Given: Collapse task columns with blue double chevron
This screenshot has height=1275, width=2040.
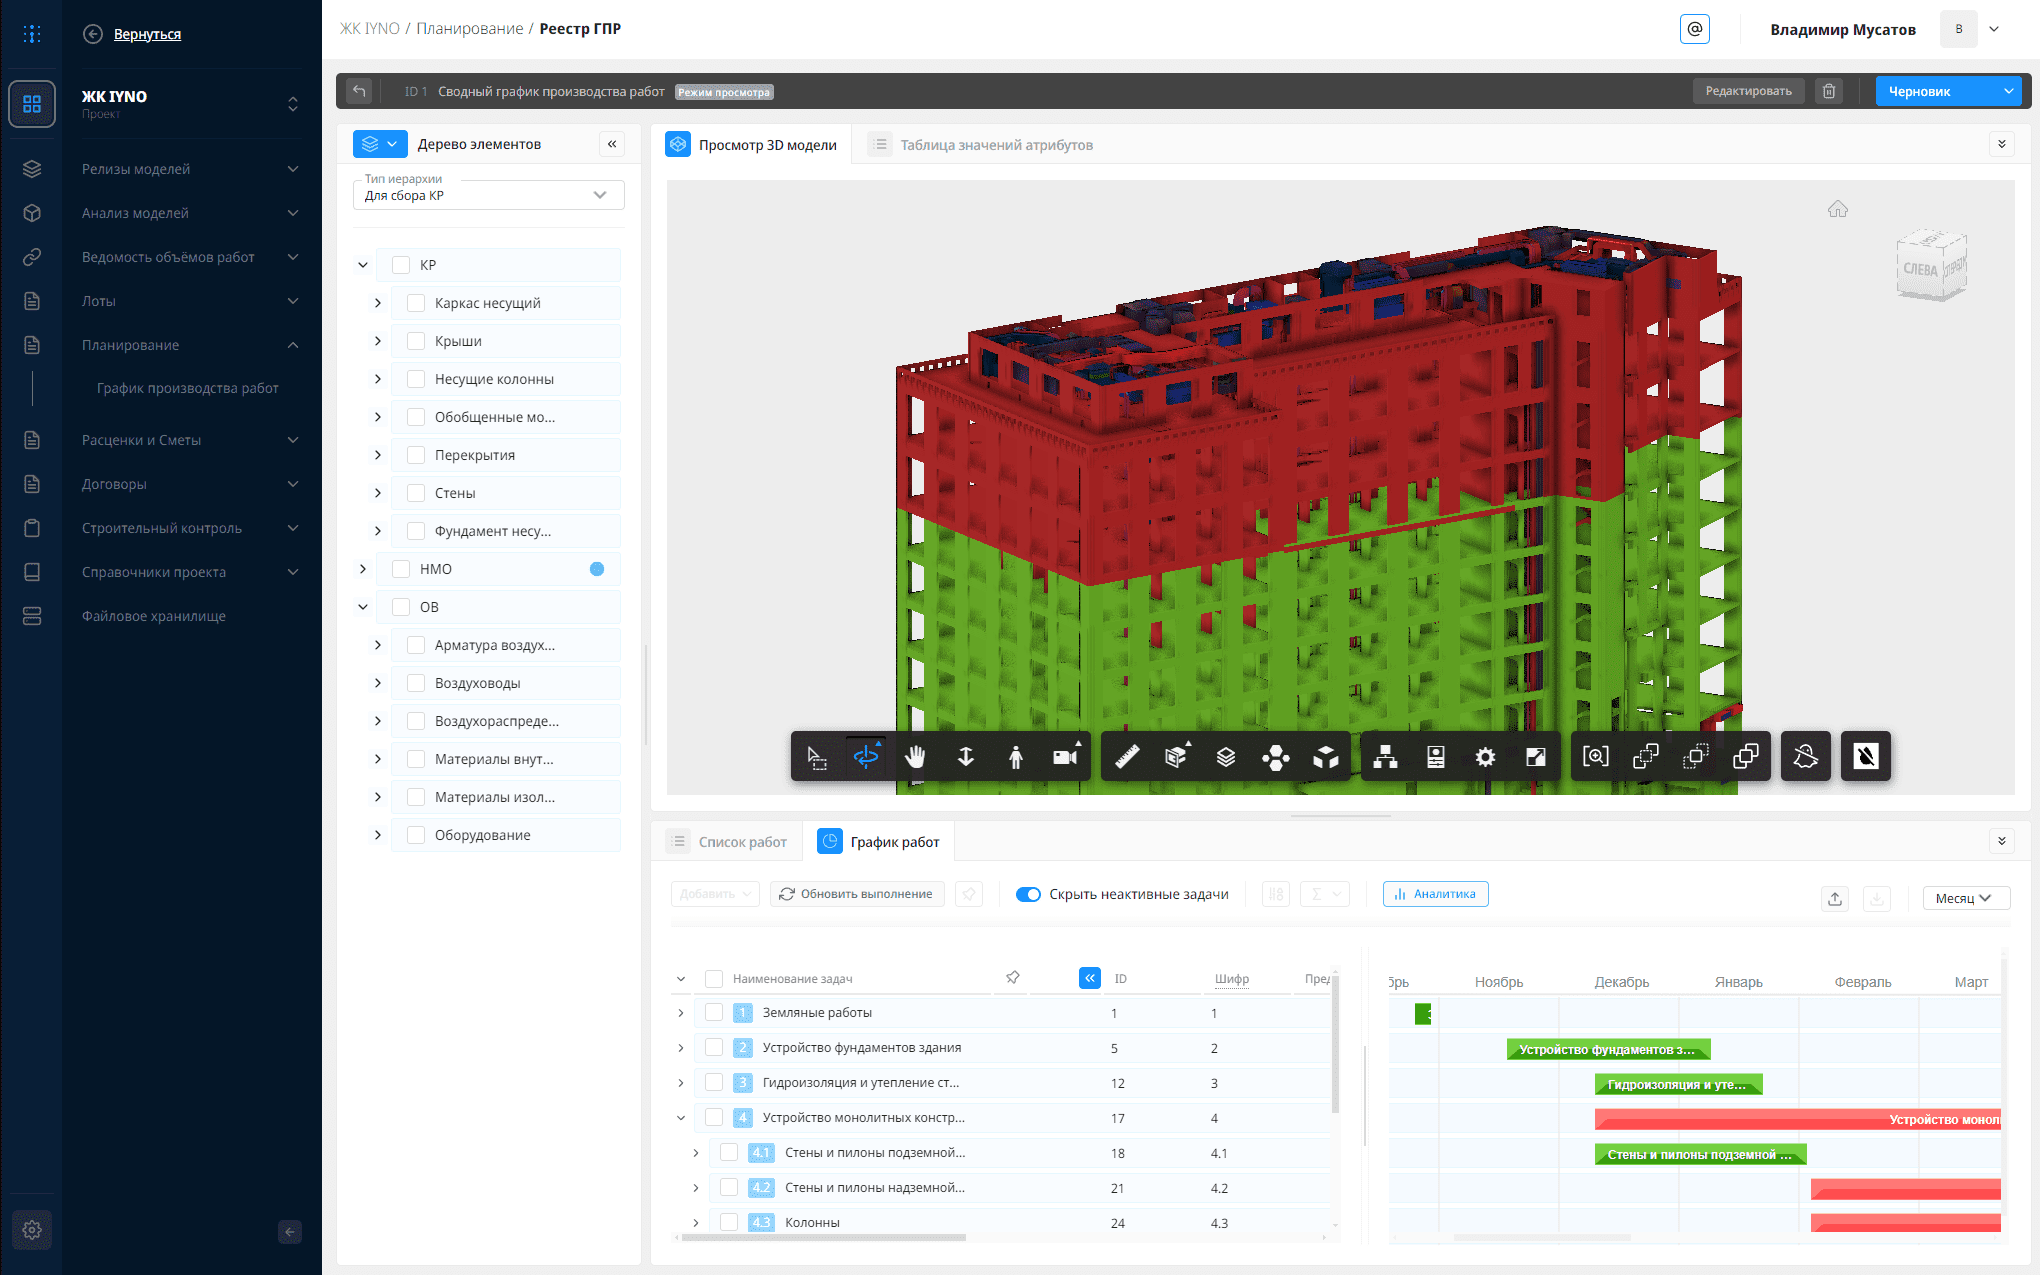Looking at the screenshot, I should tap(1090, 978).
